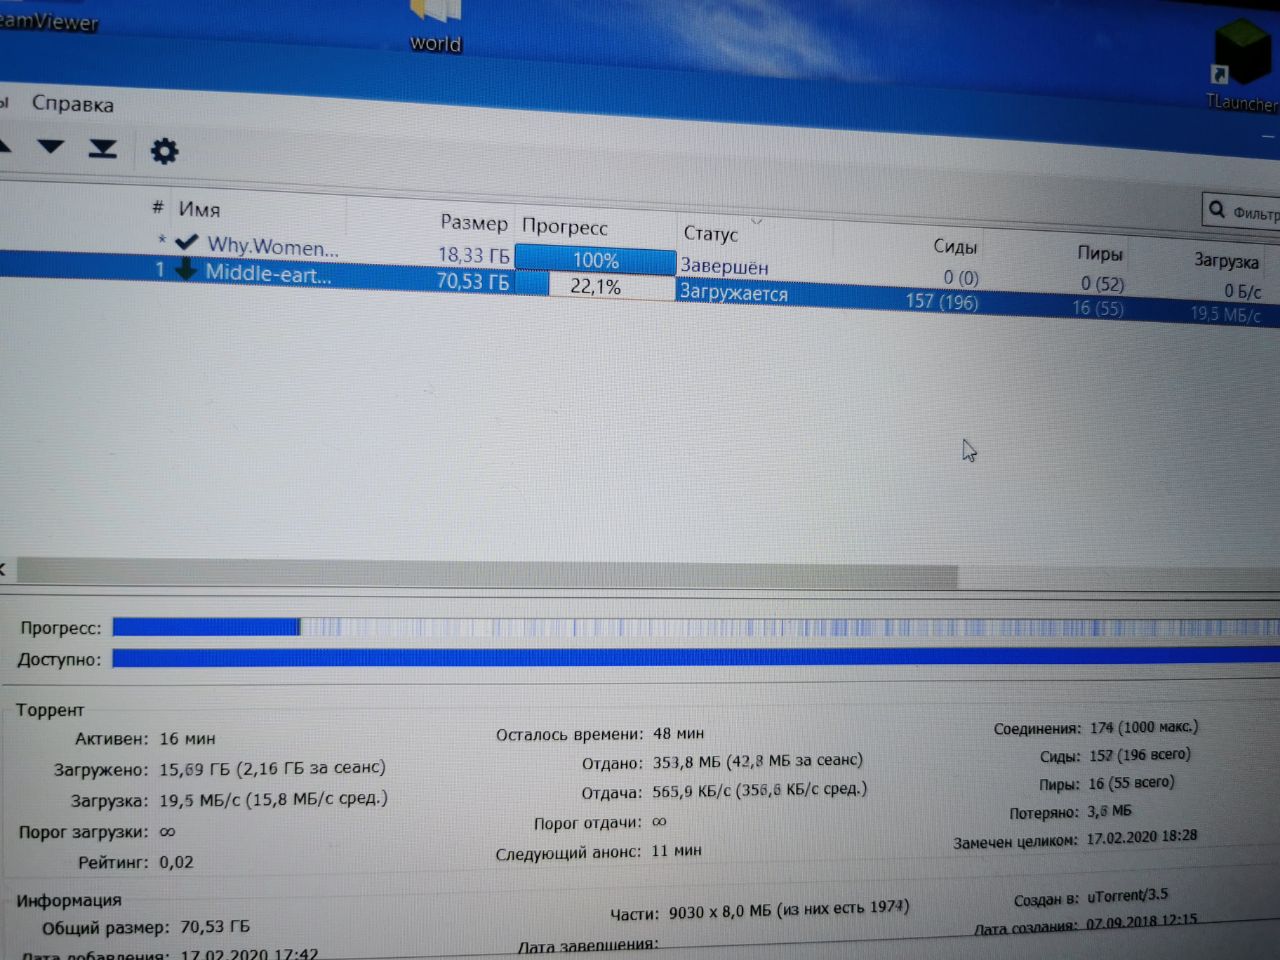Click the Загрузка 19,5 МБ/с detail value
The height and width of the screenshot is (960, 1280).
(273, 799)
